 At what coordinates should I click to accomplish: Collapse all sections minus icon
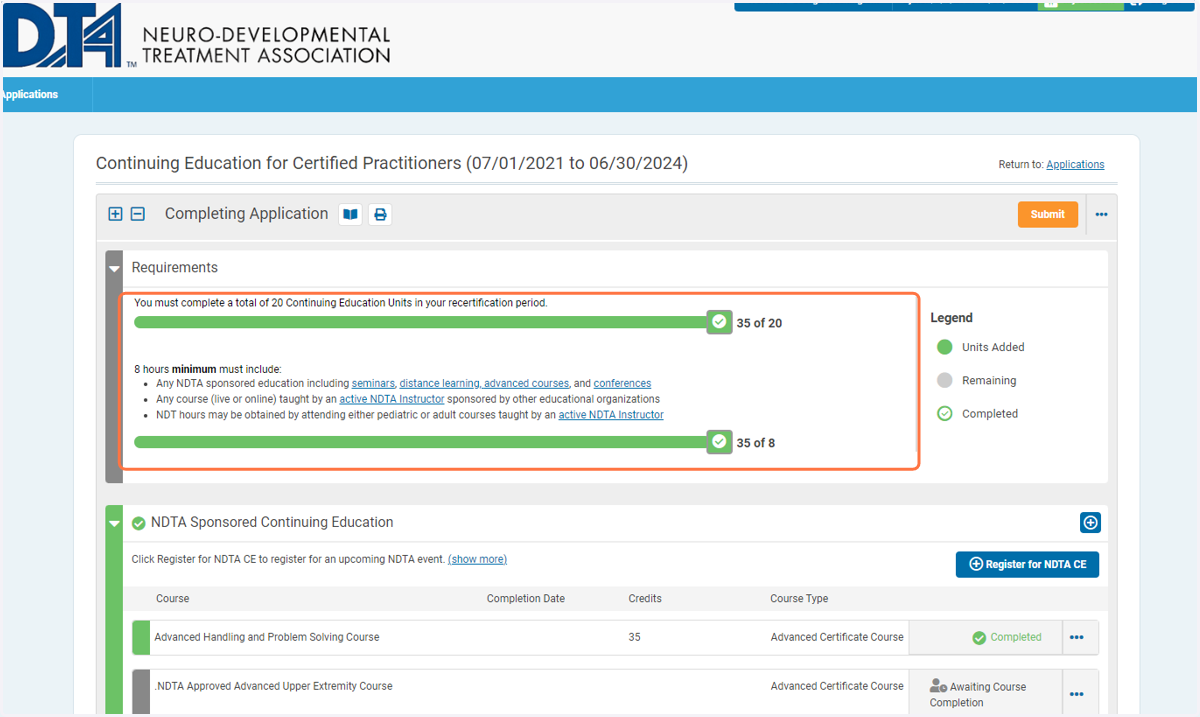pyautogui.click(x=138, y=214)
